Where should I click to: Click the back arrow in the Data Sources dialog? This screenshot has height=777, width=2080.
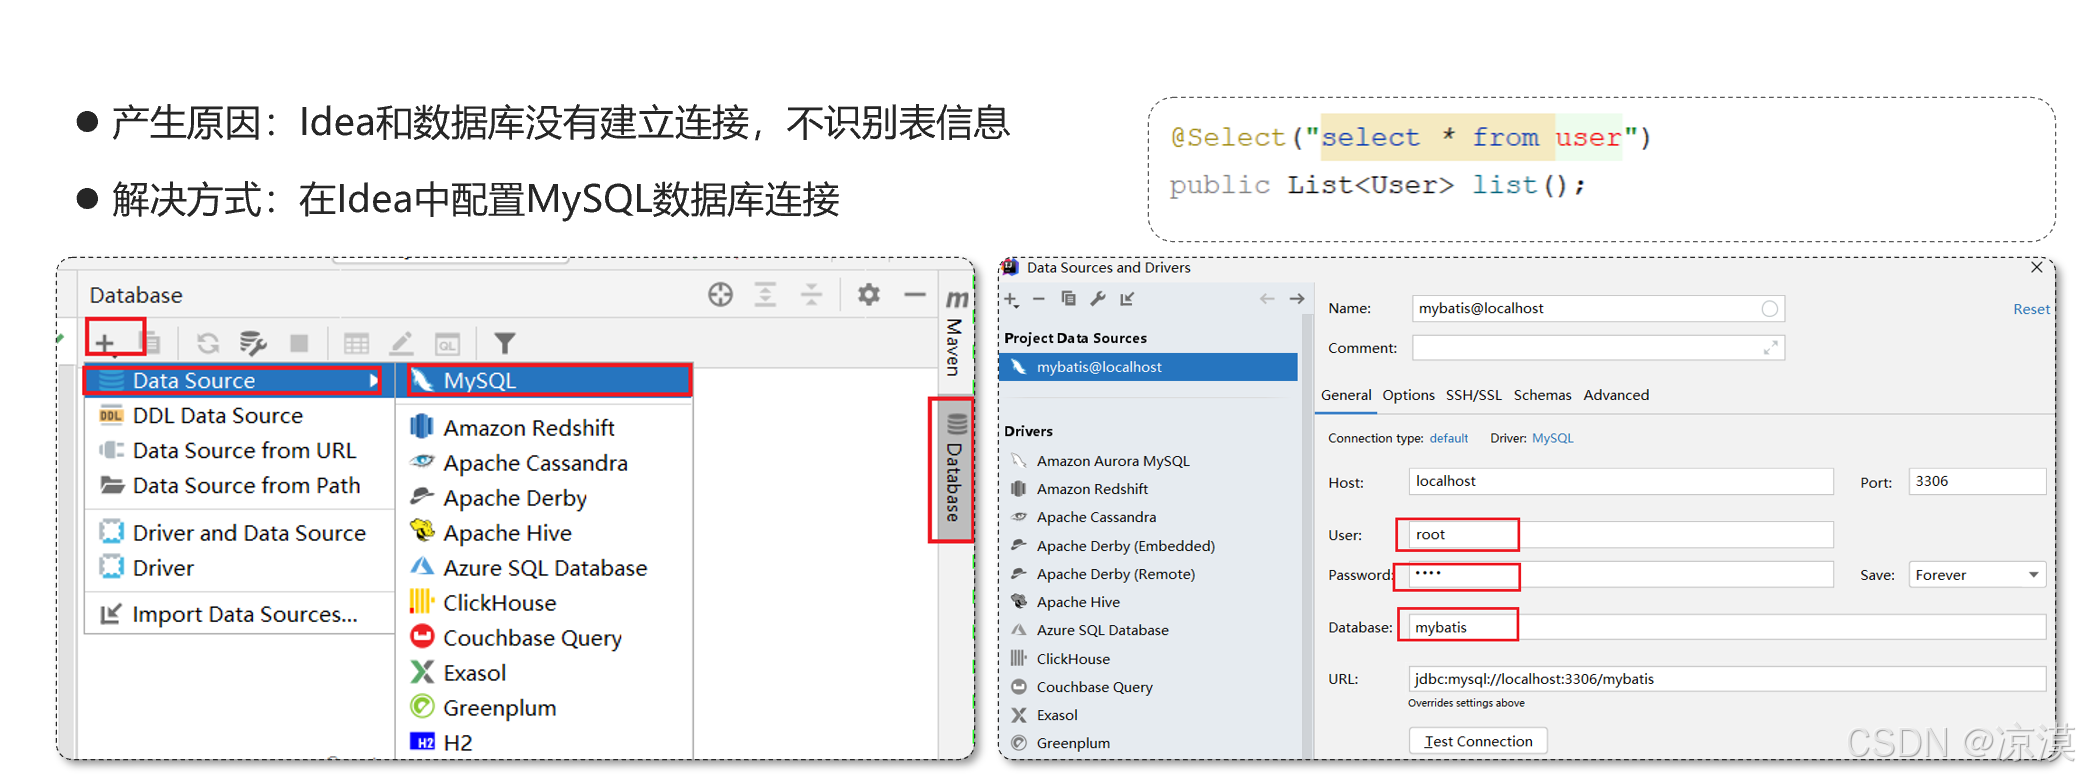pos(1267,298)
